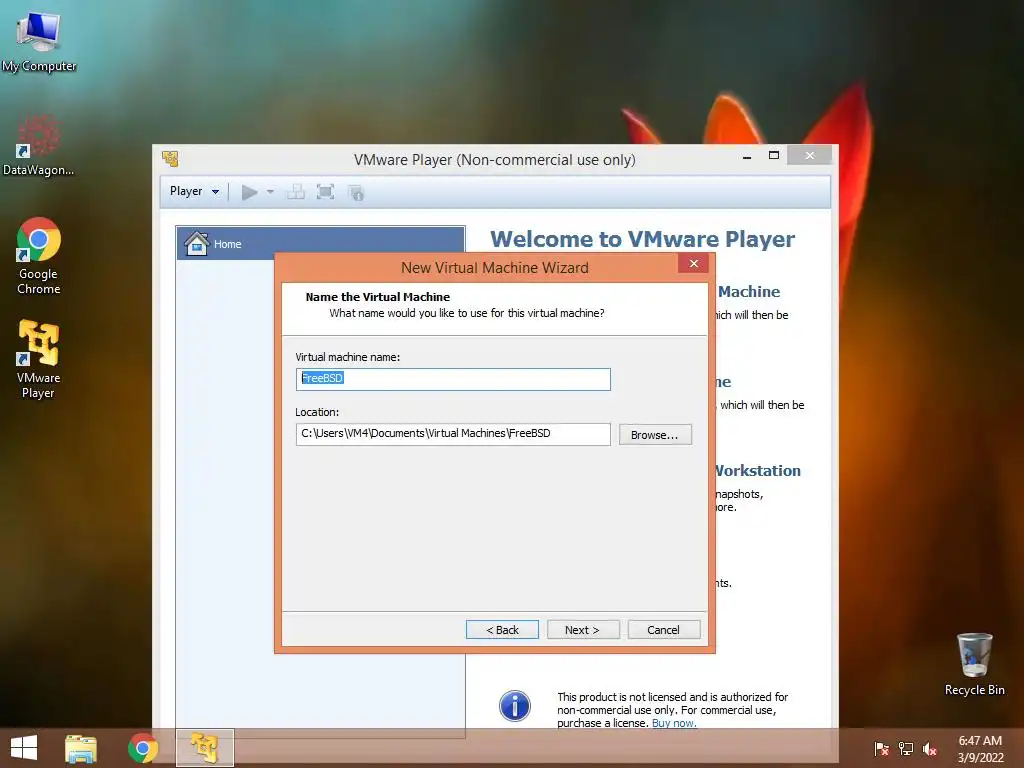Proceed with the Next > button
The width and height of the screenshot is (1024, 768).
click(x=583, y=630)
